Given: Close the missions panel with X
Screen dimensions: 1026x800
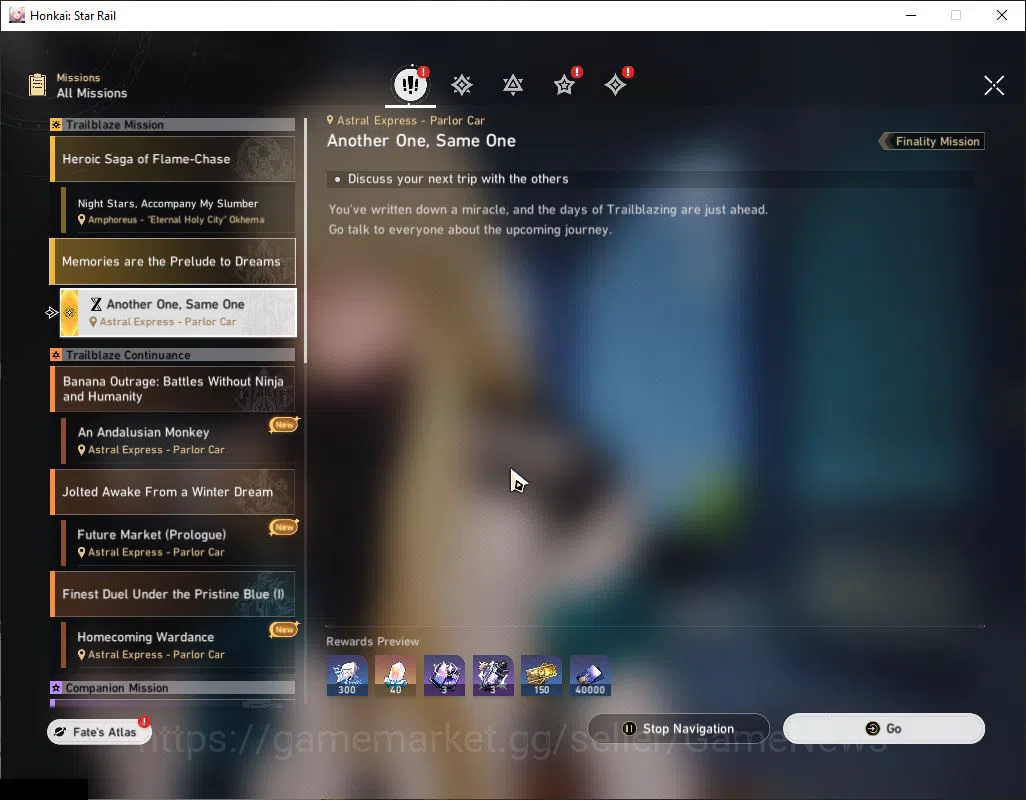Looking at the screenshot, I should coord(994,85).
